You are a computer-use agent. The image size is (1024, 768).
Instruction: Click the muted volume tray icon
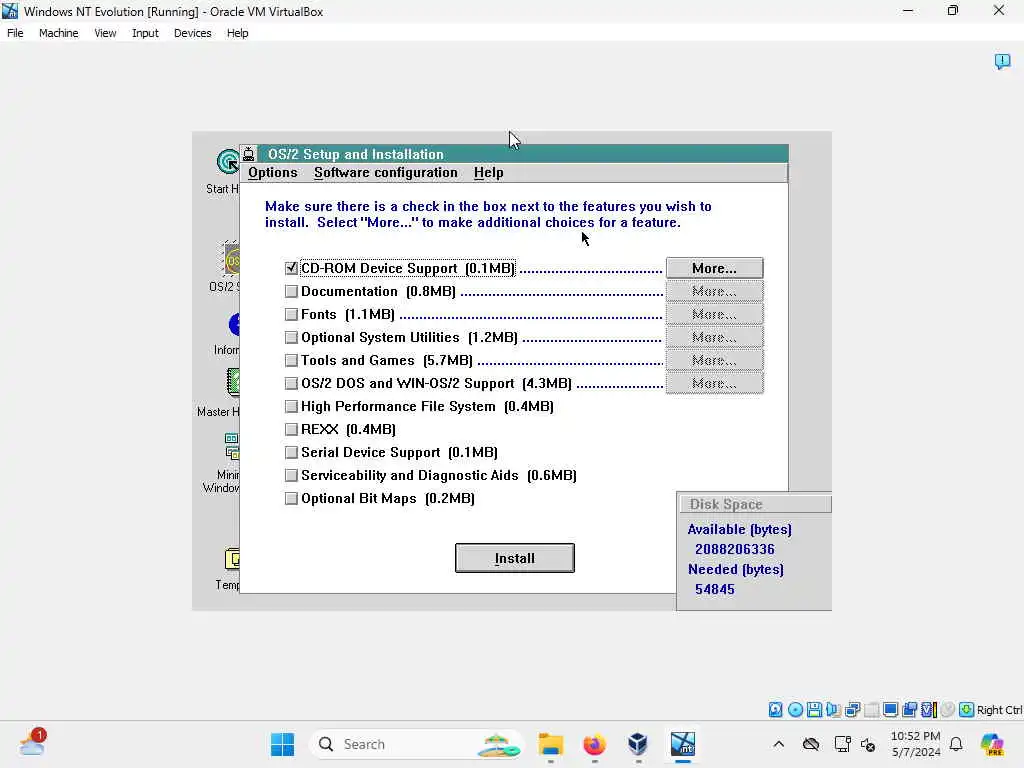[868, 744]
